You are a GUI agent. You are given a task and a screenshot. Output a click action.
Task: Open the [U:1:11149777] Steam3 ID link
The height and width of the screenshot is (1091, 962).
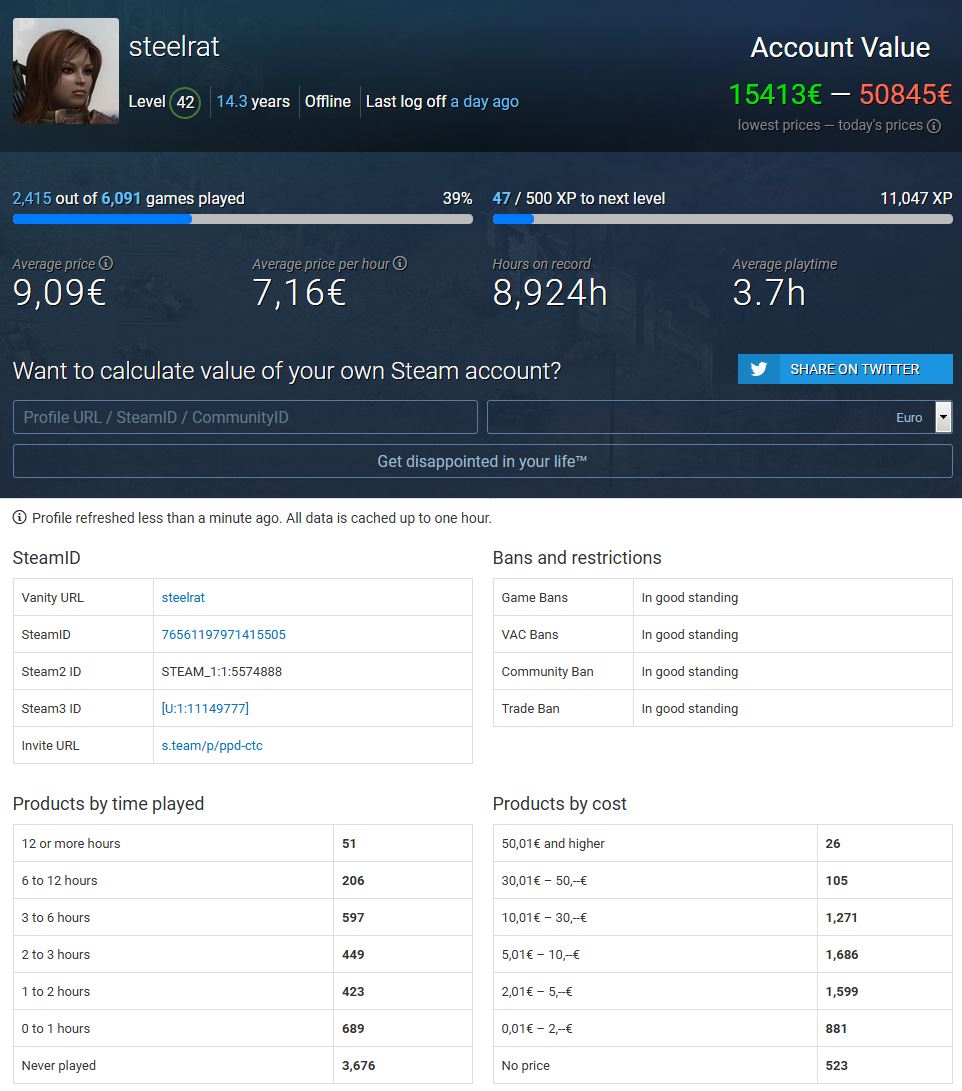[205, 708]
